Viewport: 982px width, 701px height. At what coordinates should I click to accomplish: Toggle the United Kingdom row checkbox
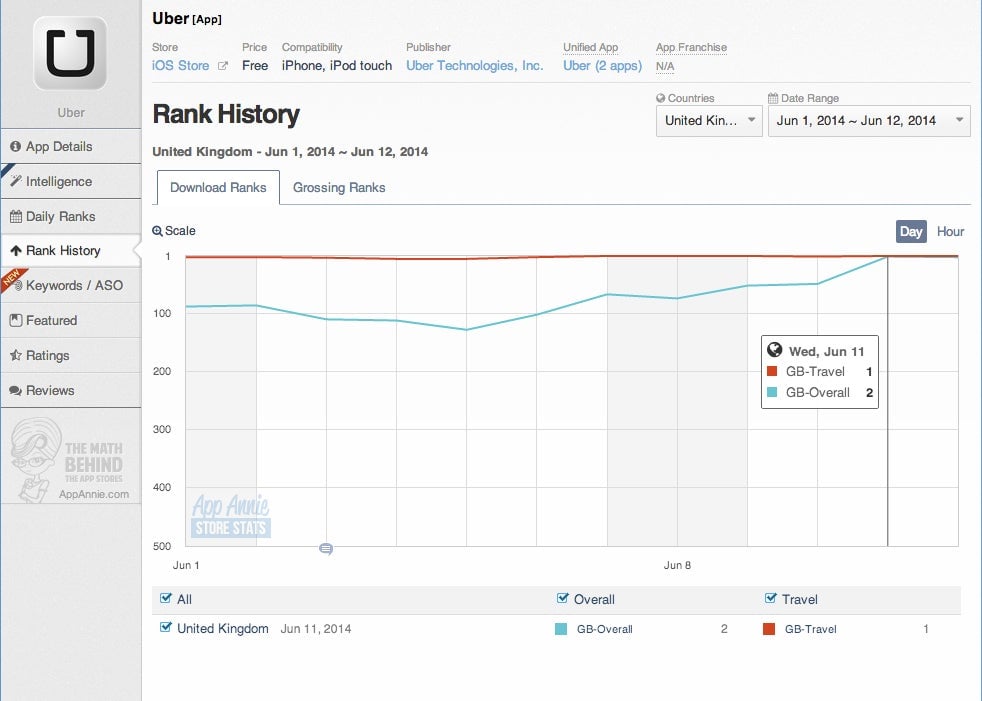pos(165,627)
